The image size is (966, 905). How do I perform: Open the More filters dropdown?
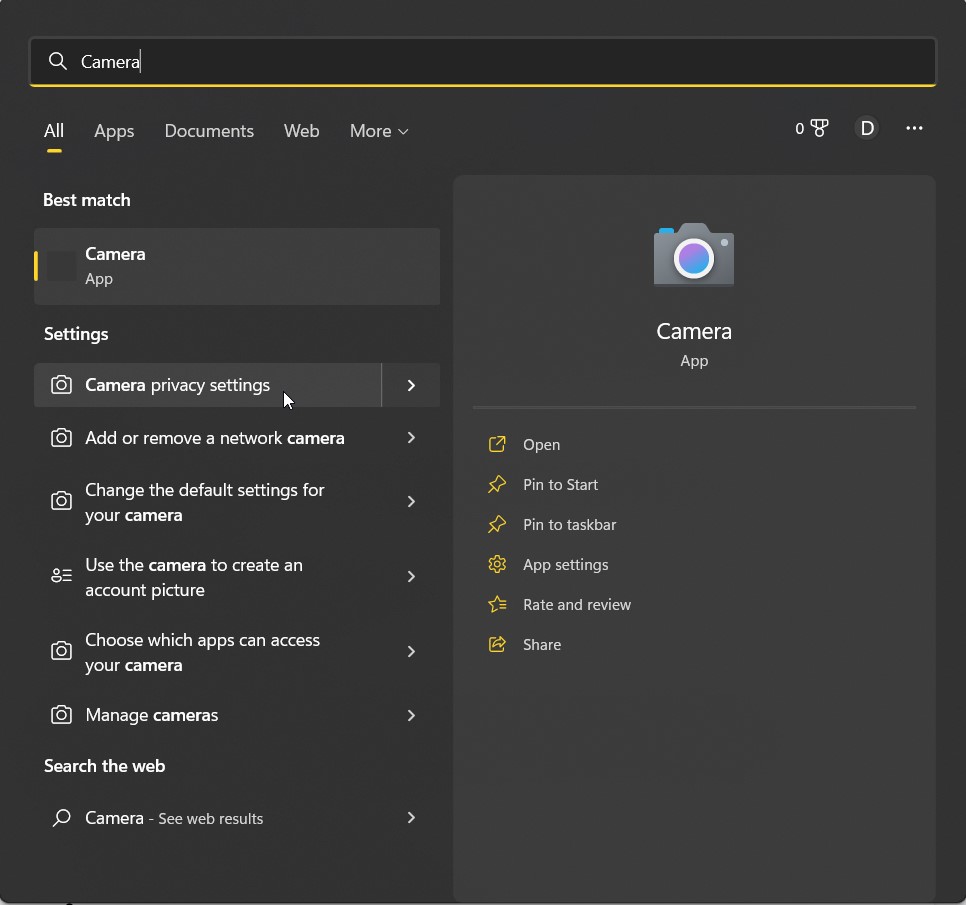click(x=379, y=131)
